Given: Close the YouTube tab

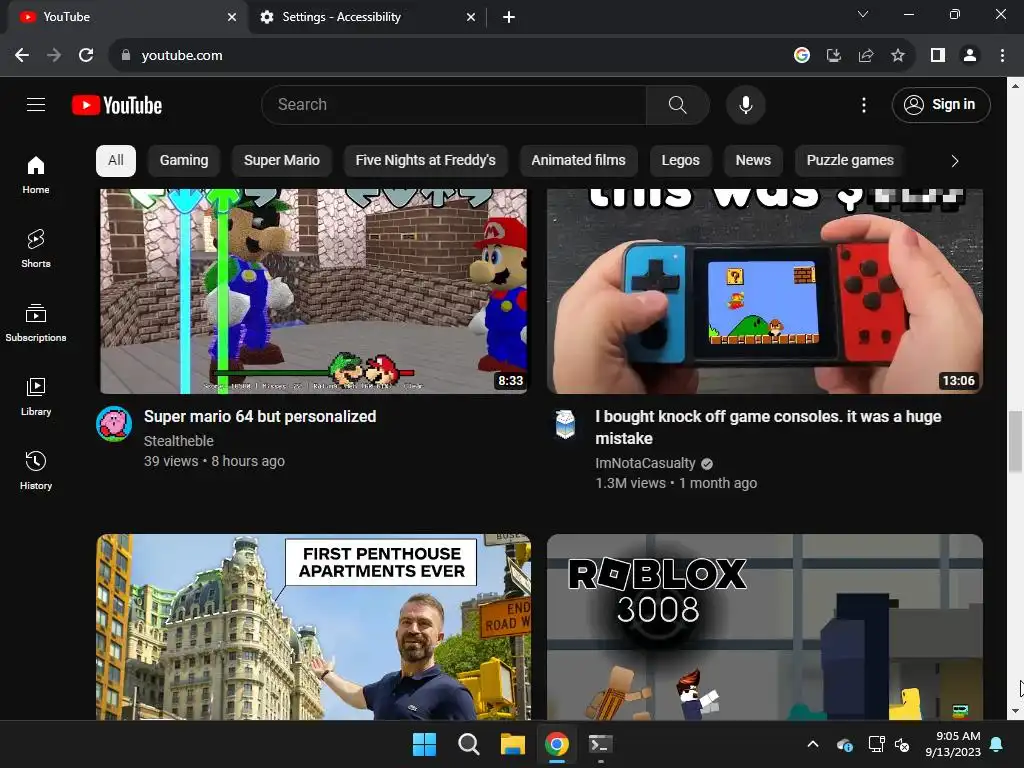Looking at the screenshot, I should pos(232,17).
